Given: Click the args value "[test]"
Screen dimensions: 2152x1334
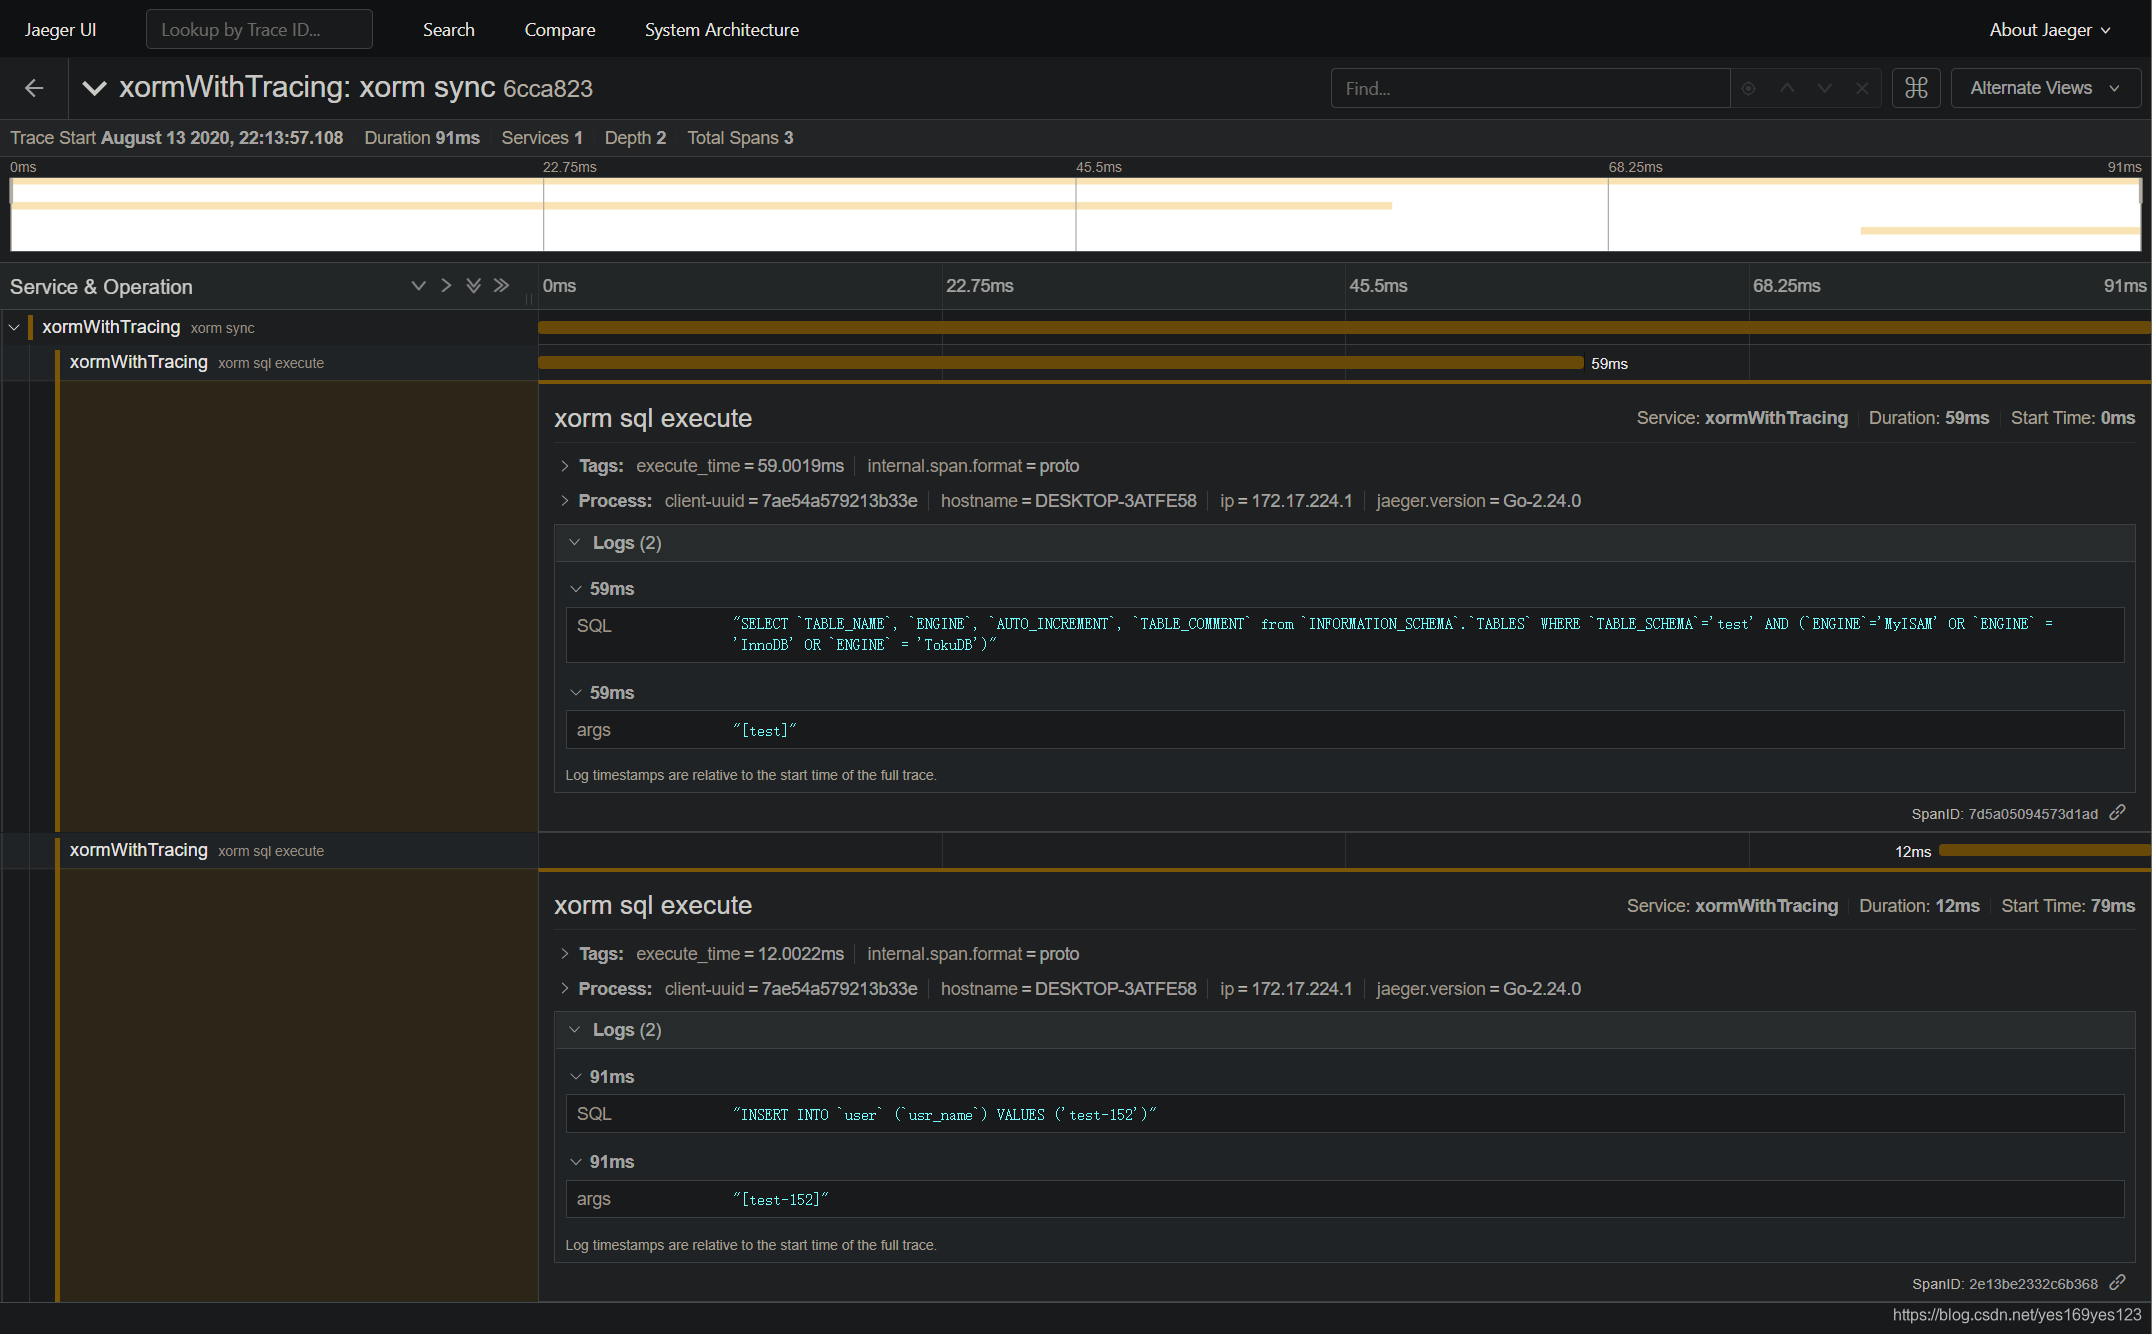Looking at the screenshot, I should coord(764,731).
